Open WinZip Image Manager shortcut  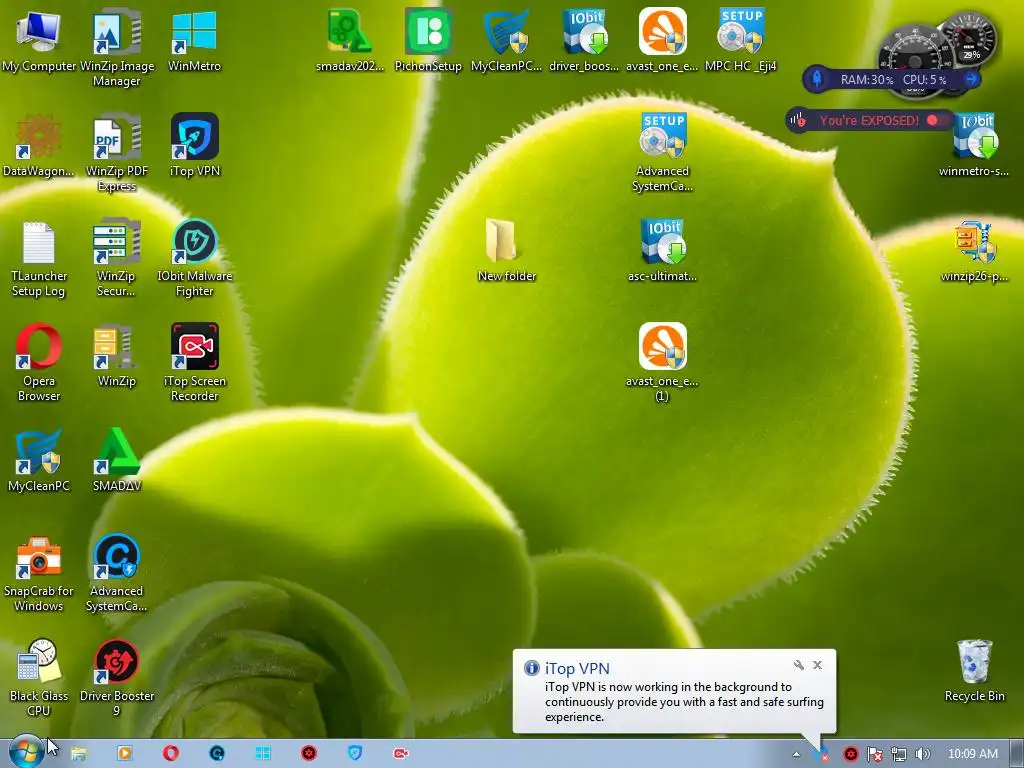click(116, 48)
